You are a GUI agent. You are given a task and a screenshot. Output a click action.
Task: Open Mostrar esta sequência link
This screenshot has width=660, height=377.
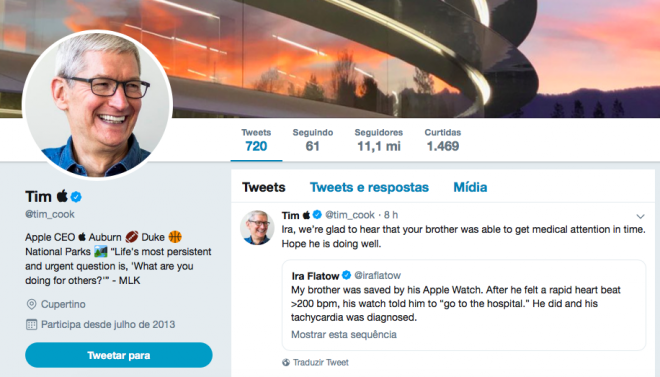(344, 335)
